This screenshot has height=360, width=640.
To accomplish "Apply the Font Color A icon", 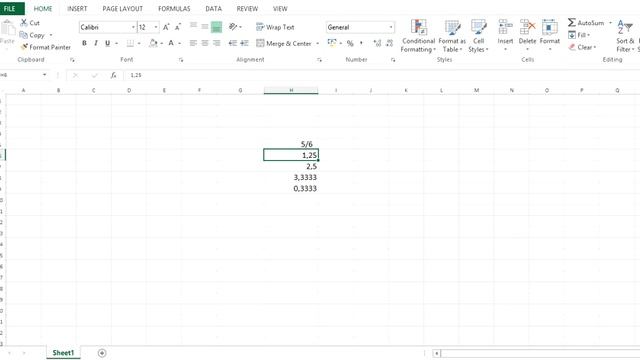I will tap(171, 43).
